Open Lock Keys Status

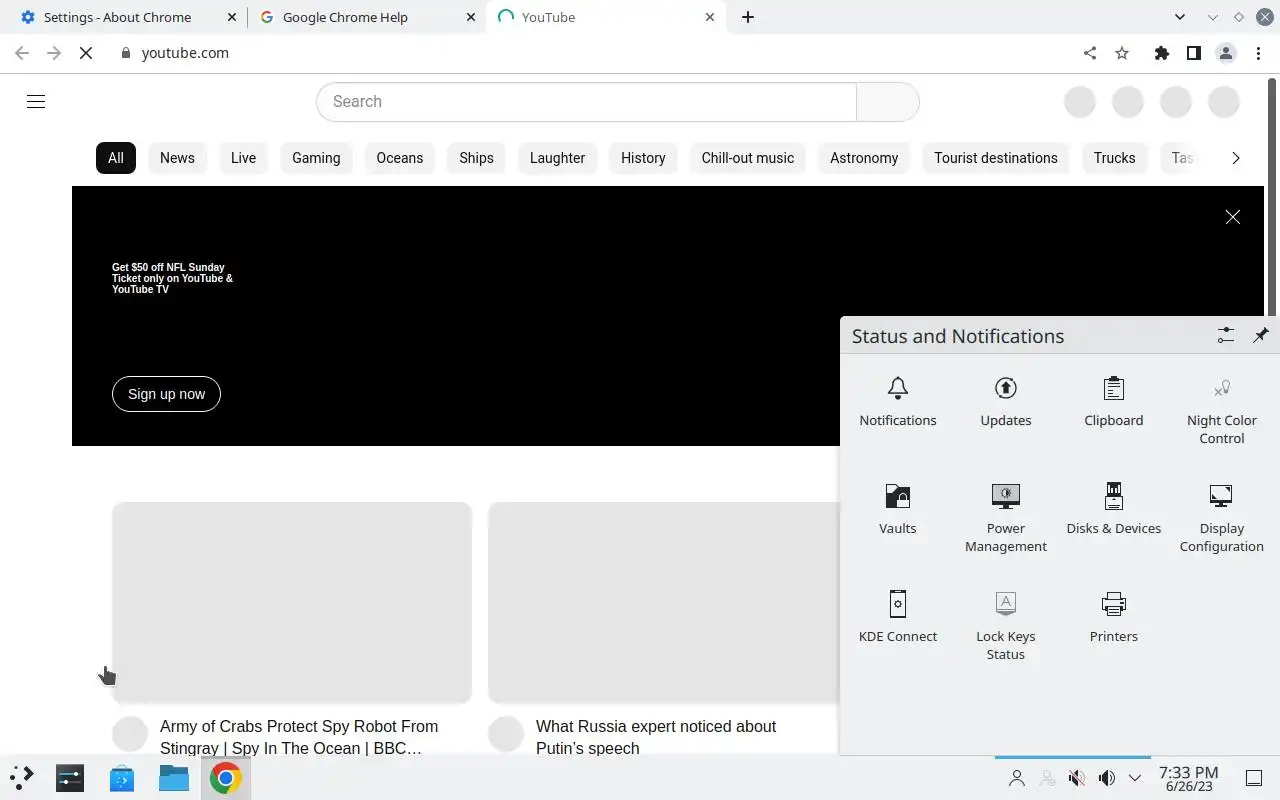pos(1005,627)
